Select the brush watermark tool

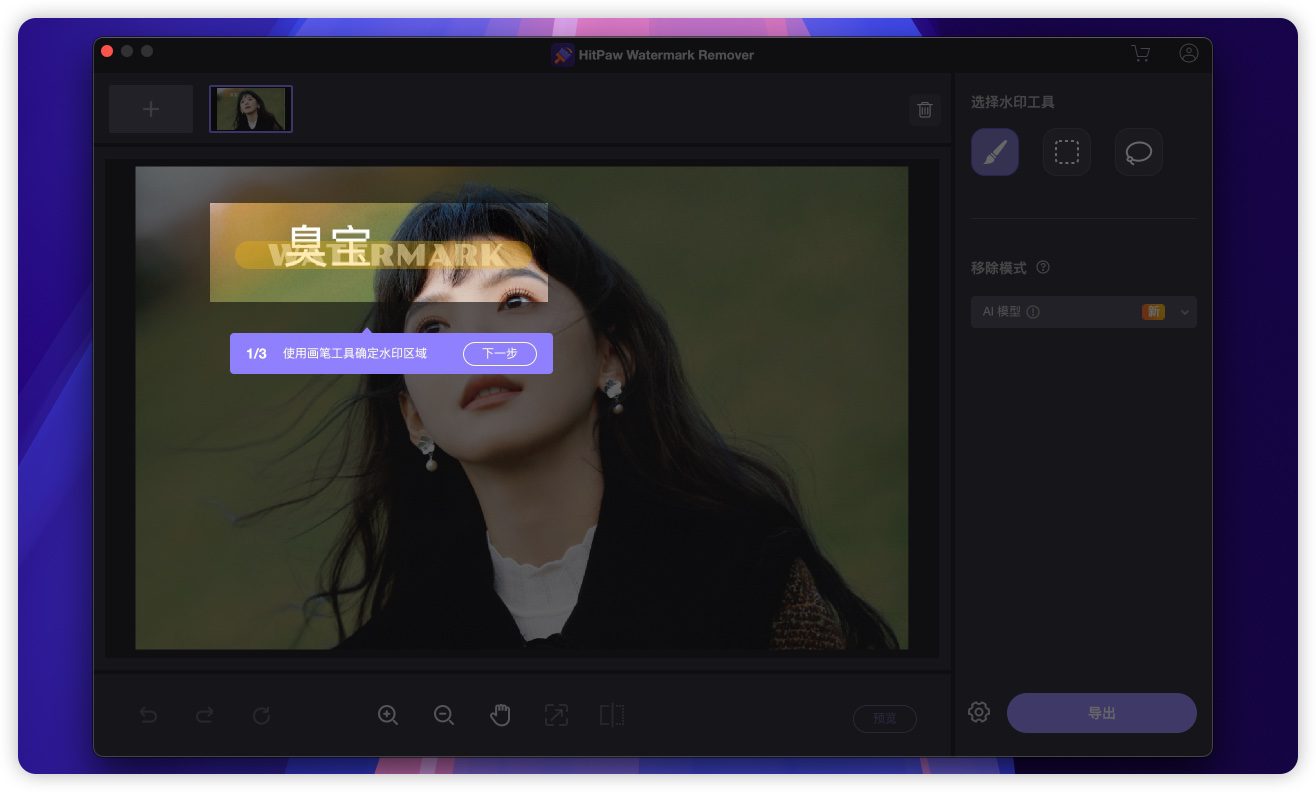click(x=995, y=152)
